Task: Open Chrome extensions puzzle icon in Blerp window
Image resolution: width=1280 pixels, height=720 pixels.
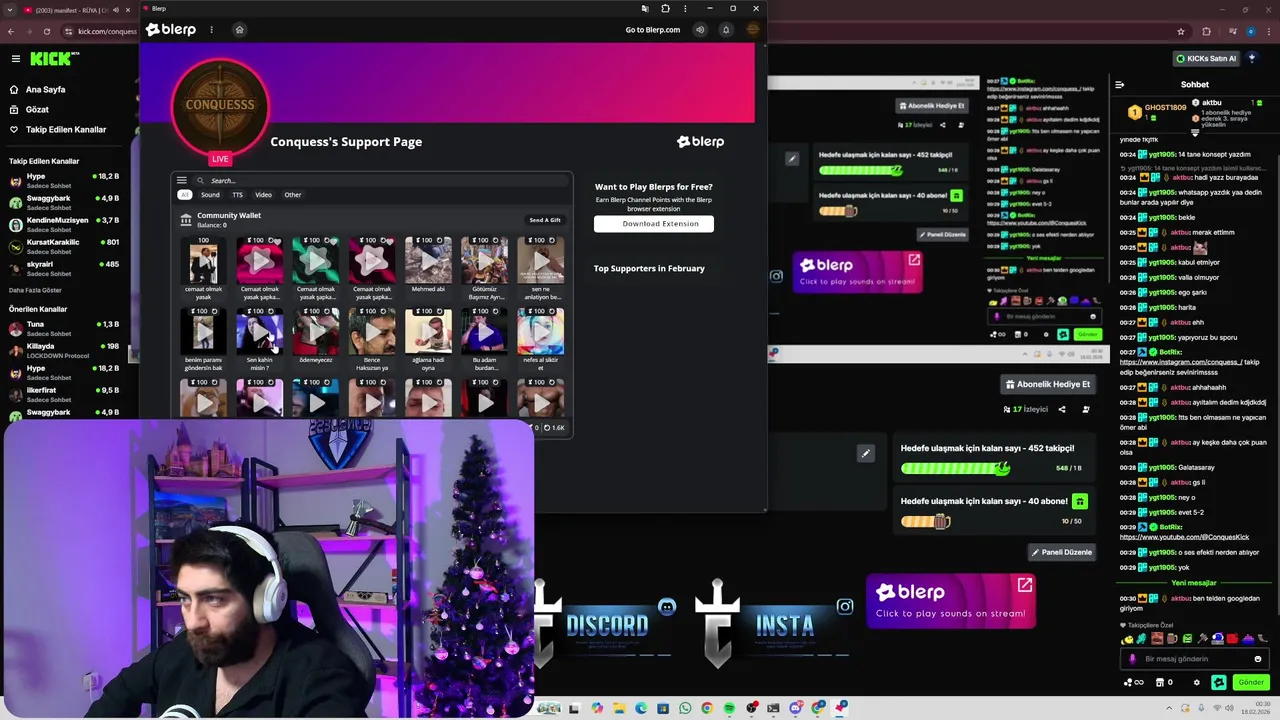Action: (x=665, y=8)
